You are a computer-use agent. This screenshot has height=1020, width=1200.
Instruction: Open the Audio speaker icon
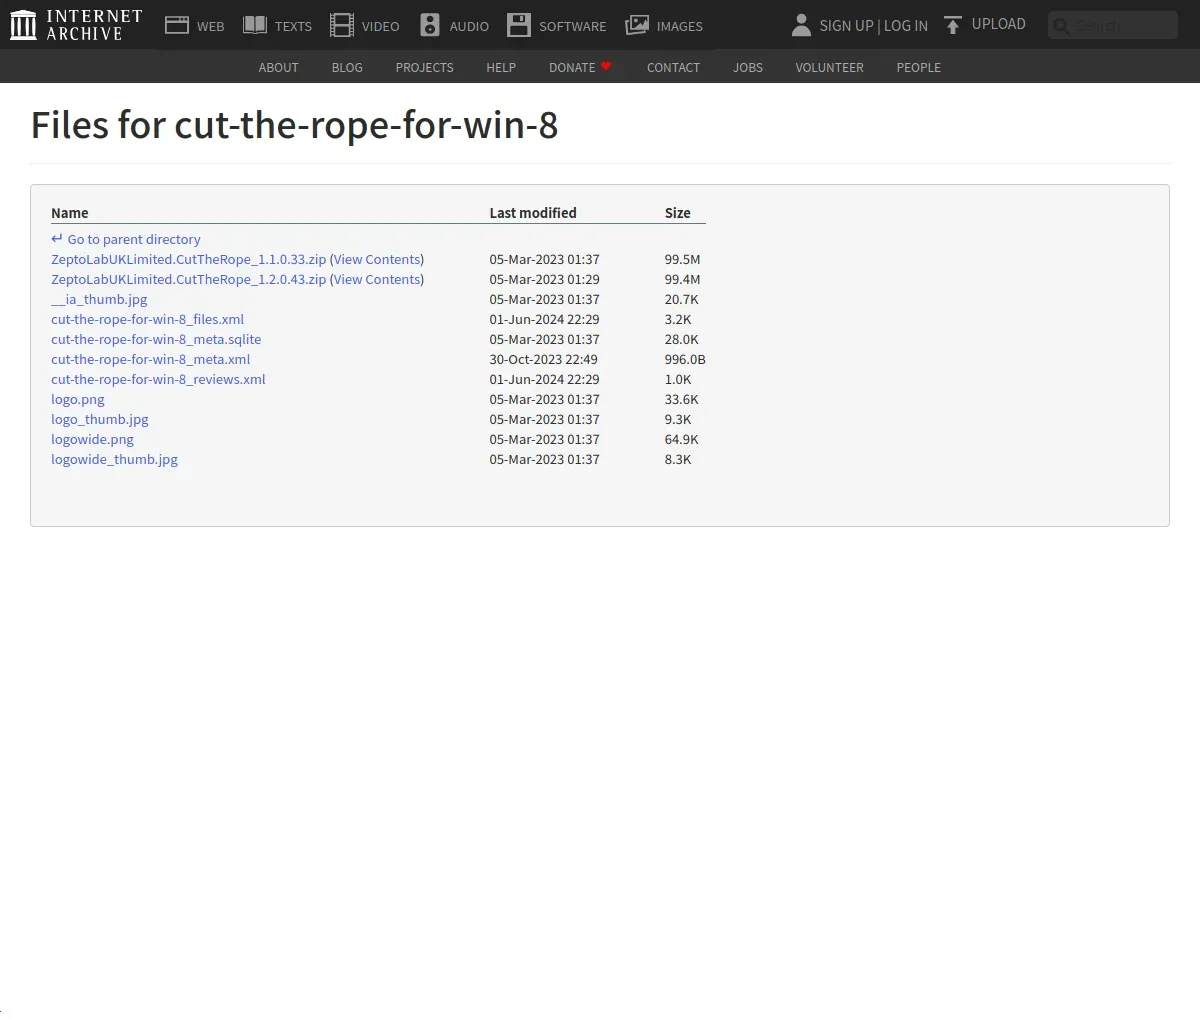430,26
